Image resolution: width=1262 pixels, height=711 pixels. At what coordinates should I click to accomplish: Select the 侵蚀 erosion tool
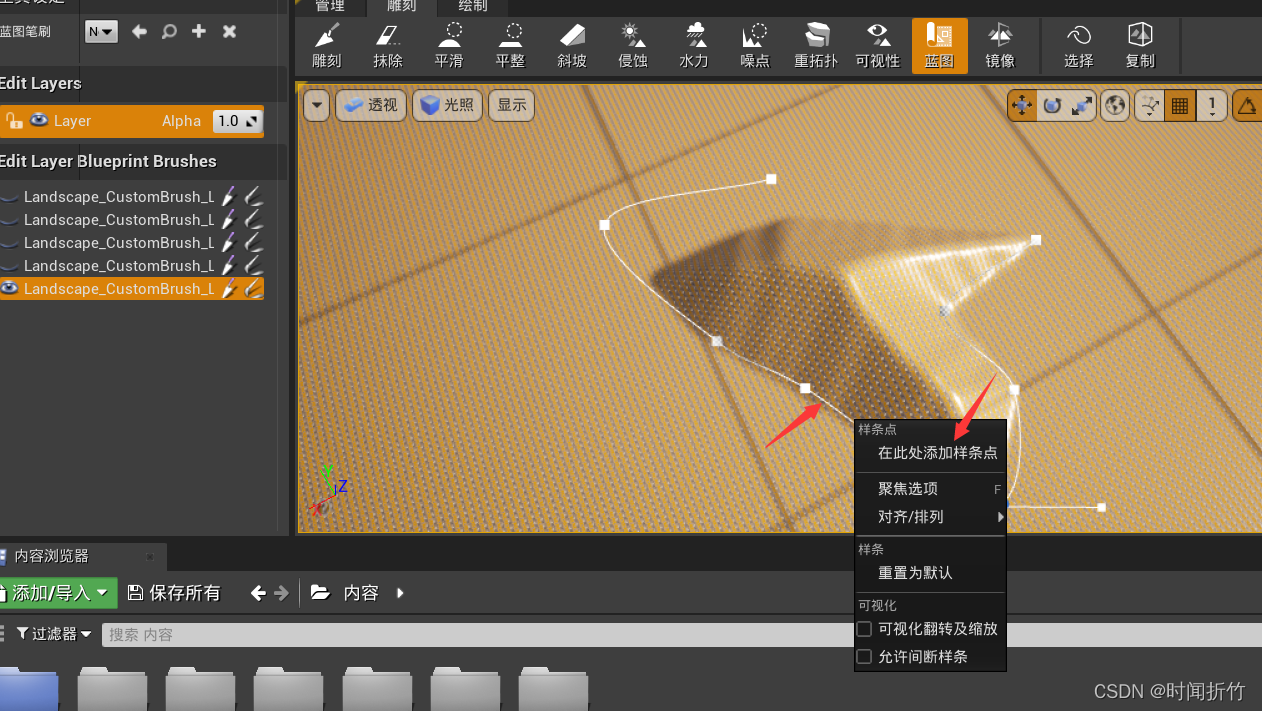click(633, 46)
